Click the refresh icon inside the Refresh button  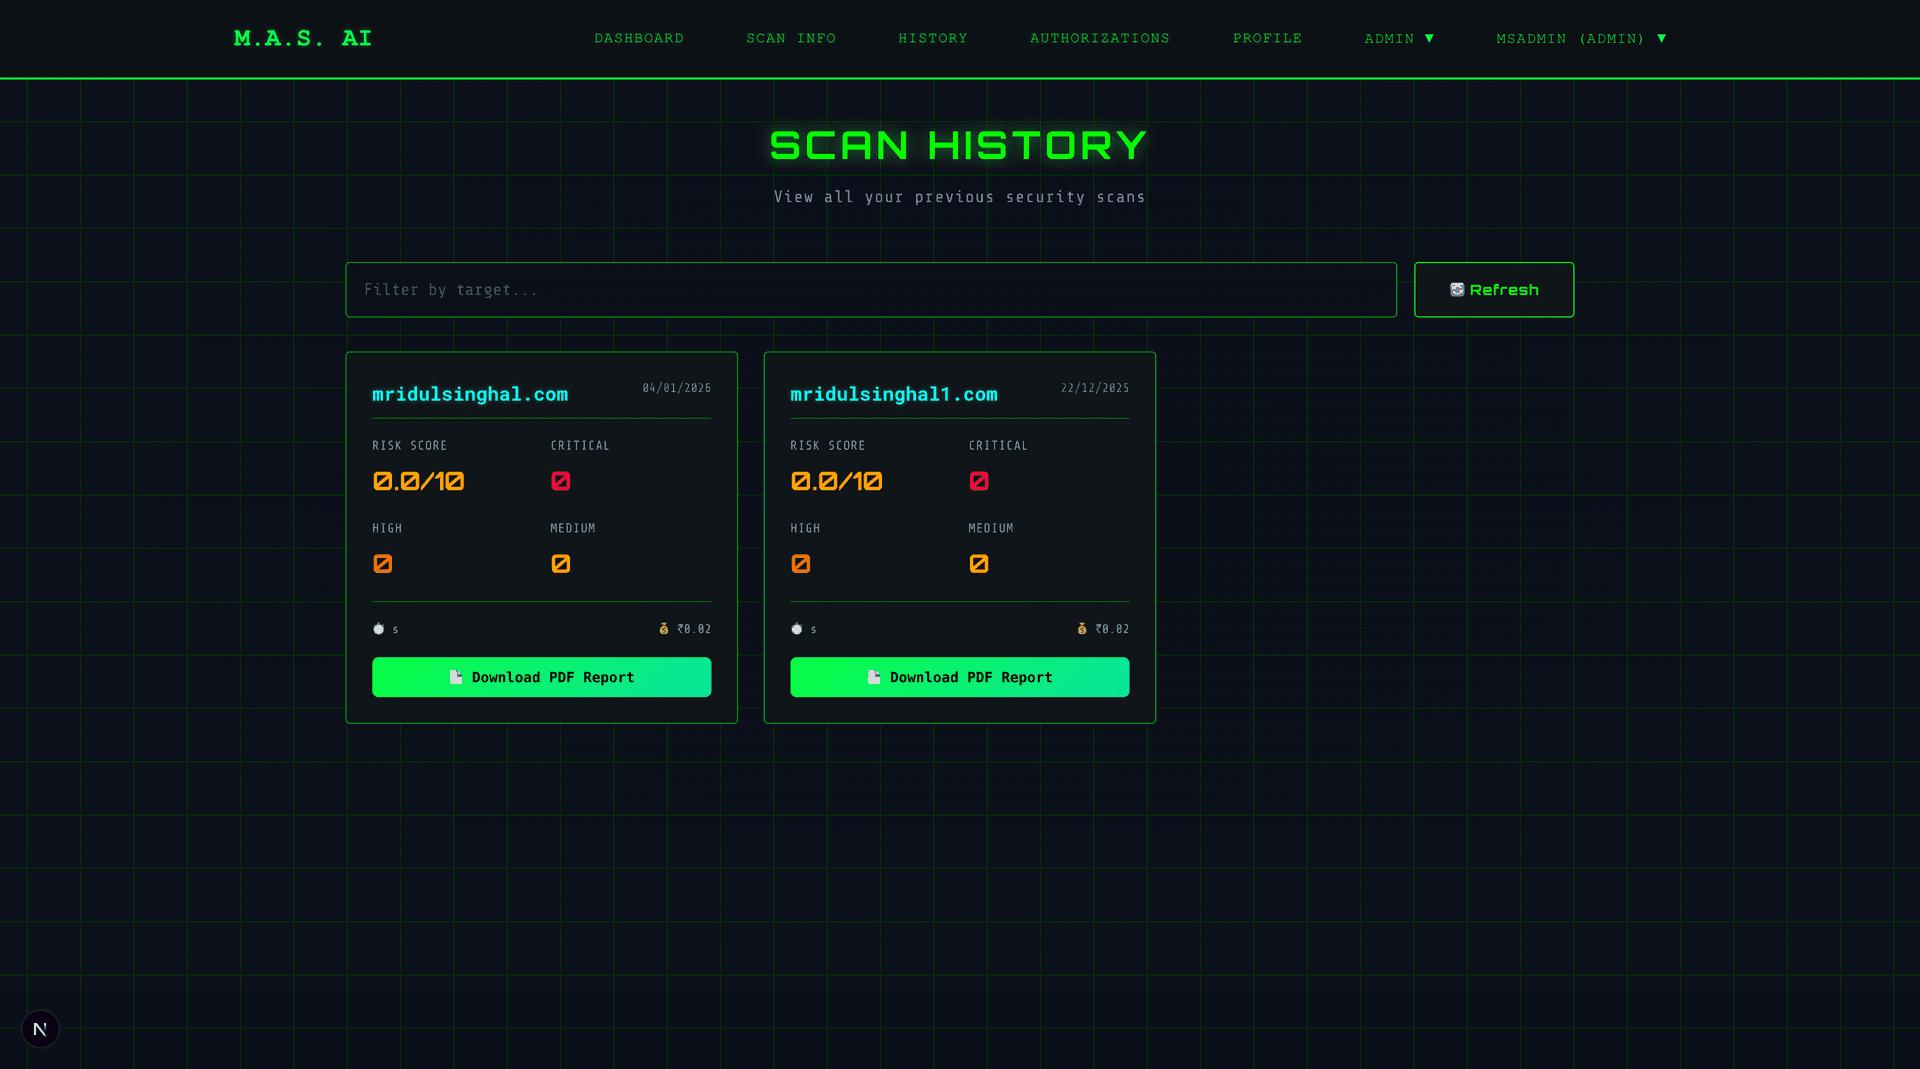click(x=1457, y=289)
